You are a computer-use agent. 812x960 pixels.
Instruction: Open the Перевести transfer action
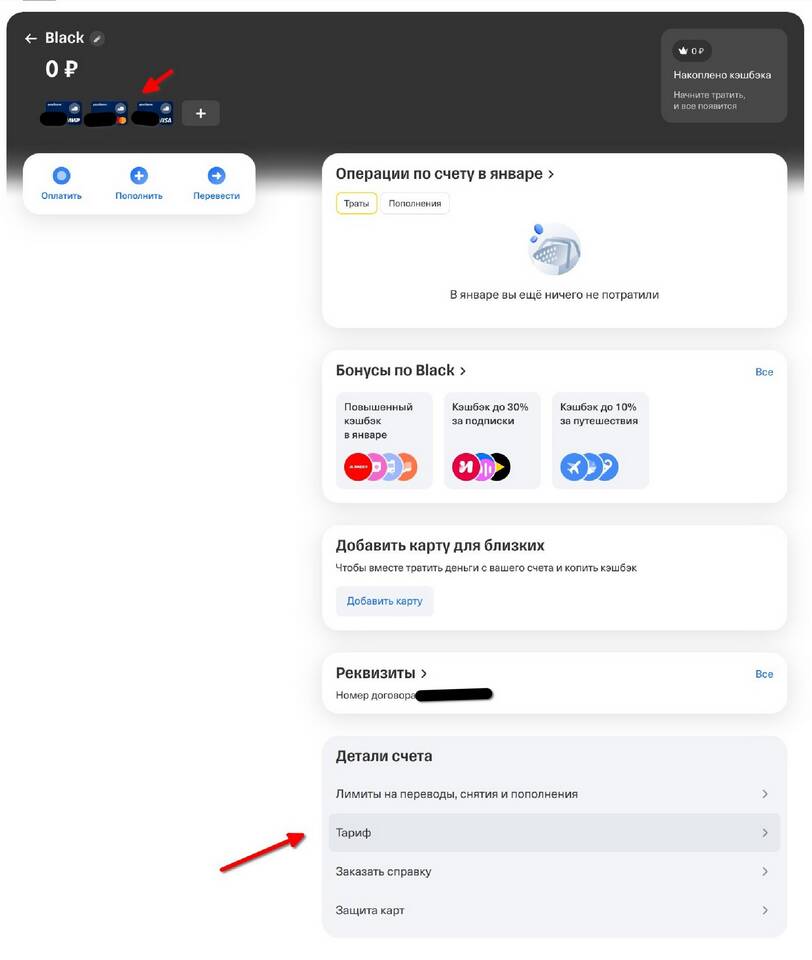pyautogui.click(x=216, y=183)
